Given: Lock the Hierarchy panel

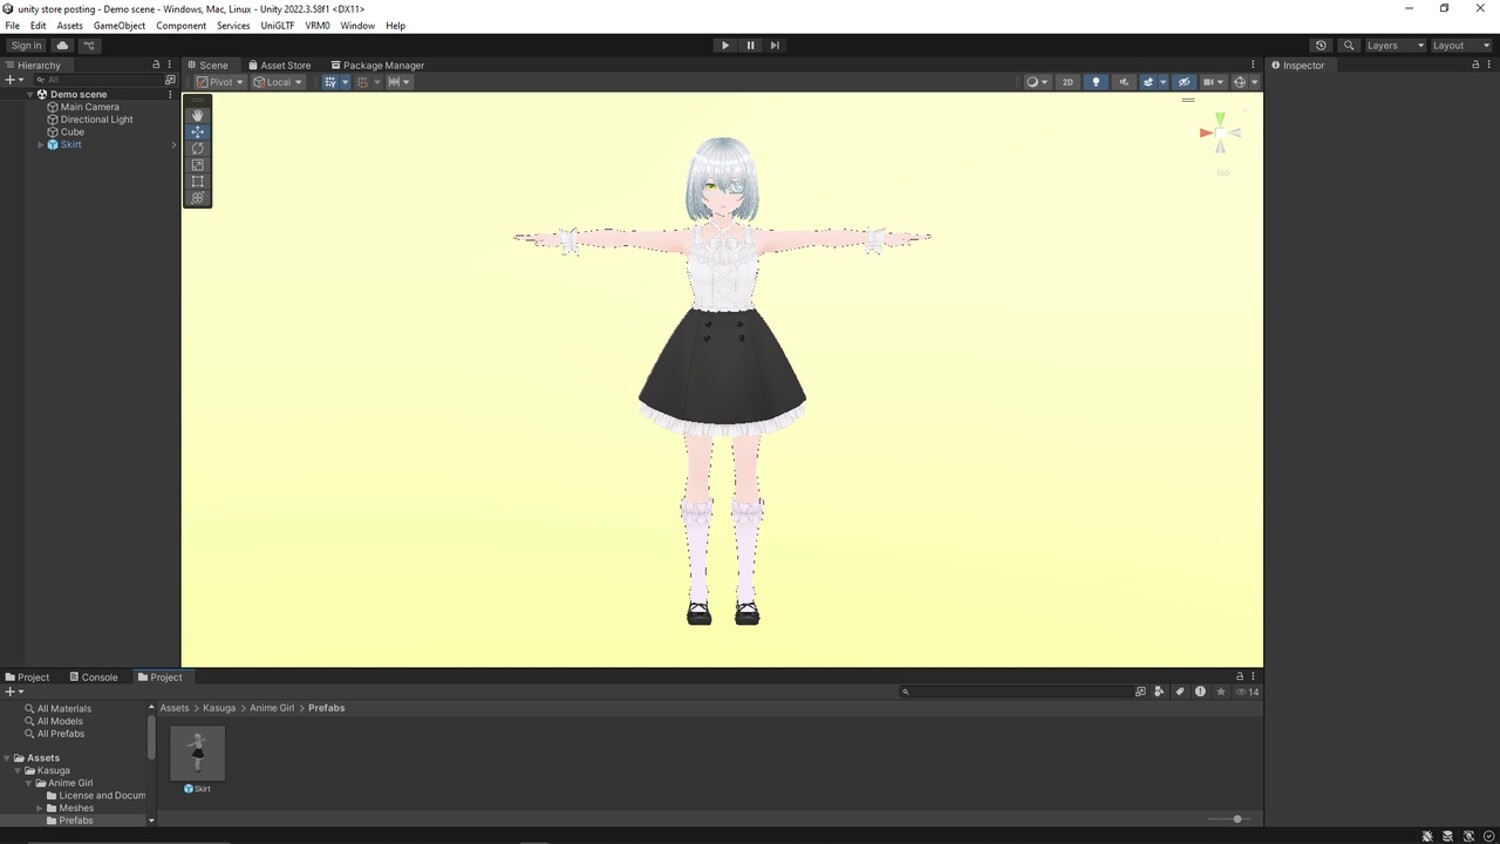Looking at the screenshot, I should point(155,65).
